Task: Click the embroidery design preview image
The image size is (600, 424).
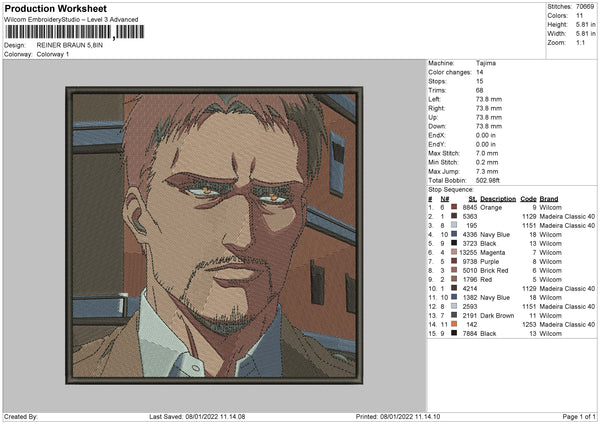Action: coord(214,235)
